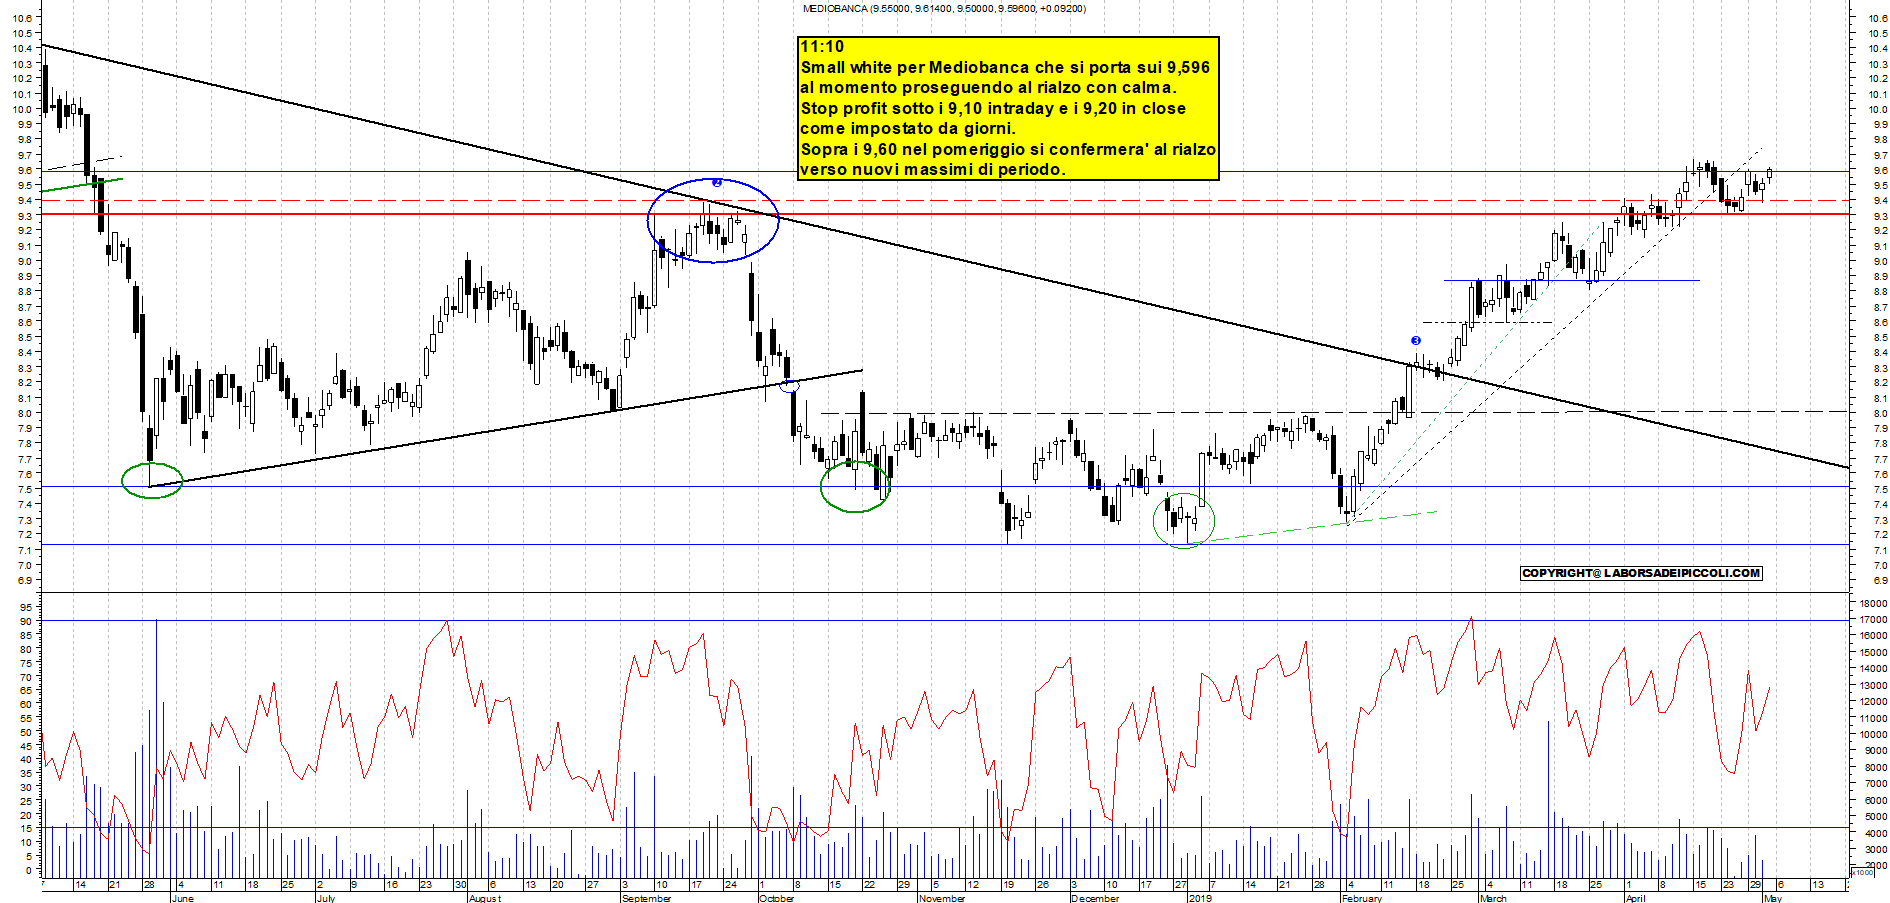Viewport: 1890px width, 903px height.
Task: Click the '7.5' value on the left price axis
Action: tap(25, 489)
